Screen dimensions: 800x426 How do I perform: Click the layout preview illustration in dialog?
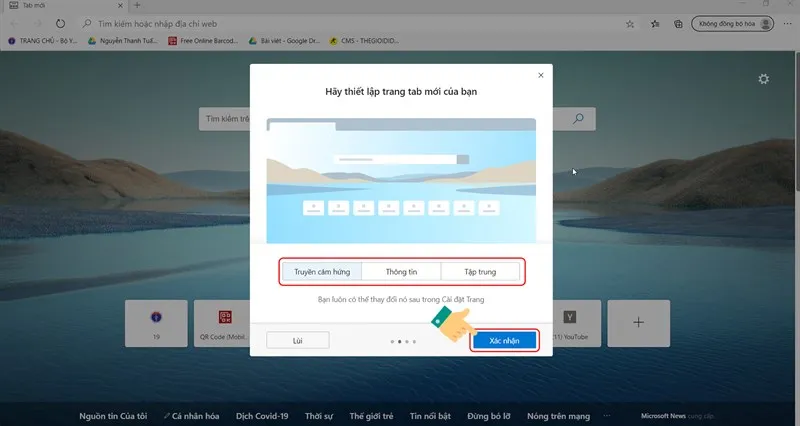point(401,181)
